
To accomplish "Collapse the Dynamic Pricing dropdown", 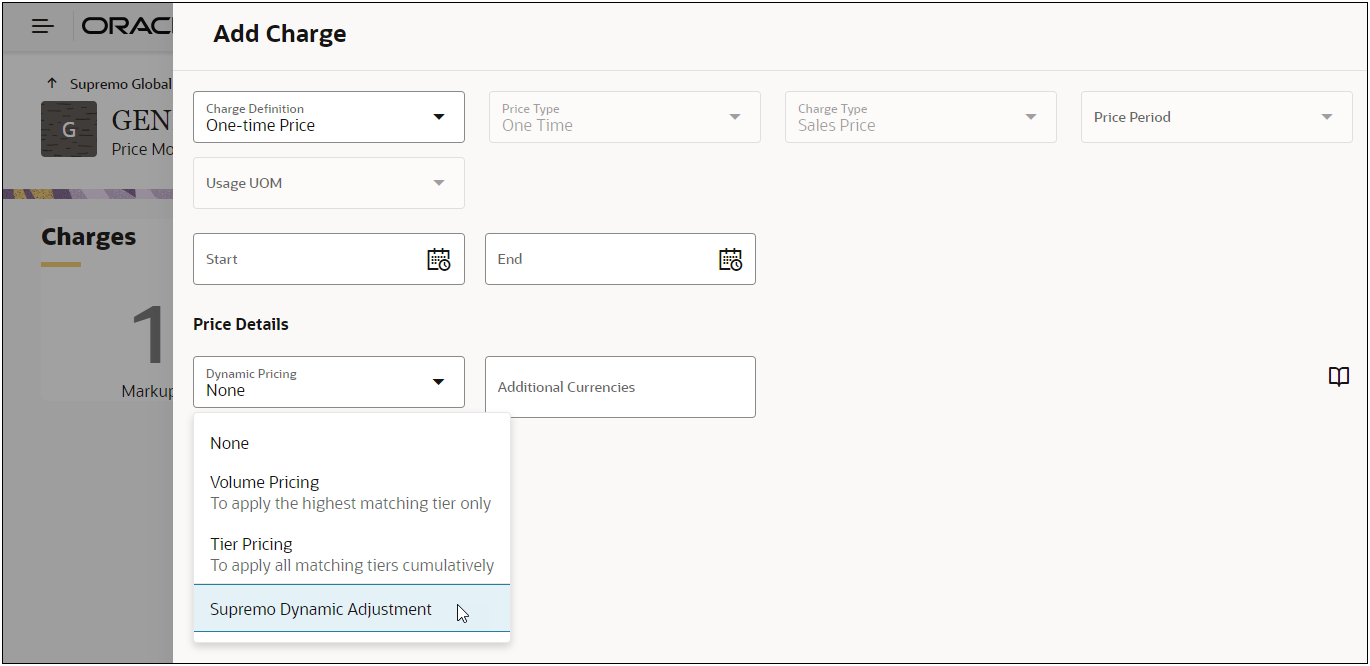I will click(438, 382).
